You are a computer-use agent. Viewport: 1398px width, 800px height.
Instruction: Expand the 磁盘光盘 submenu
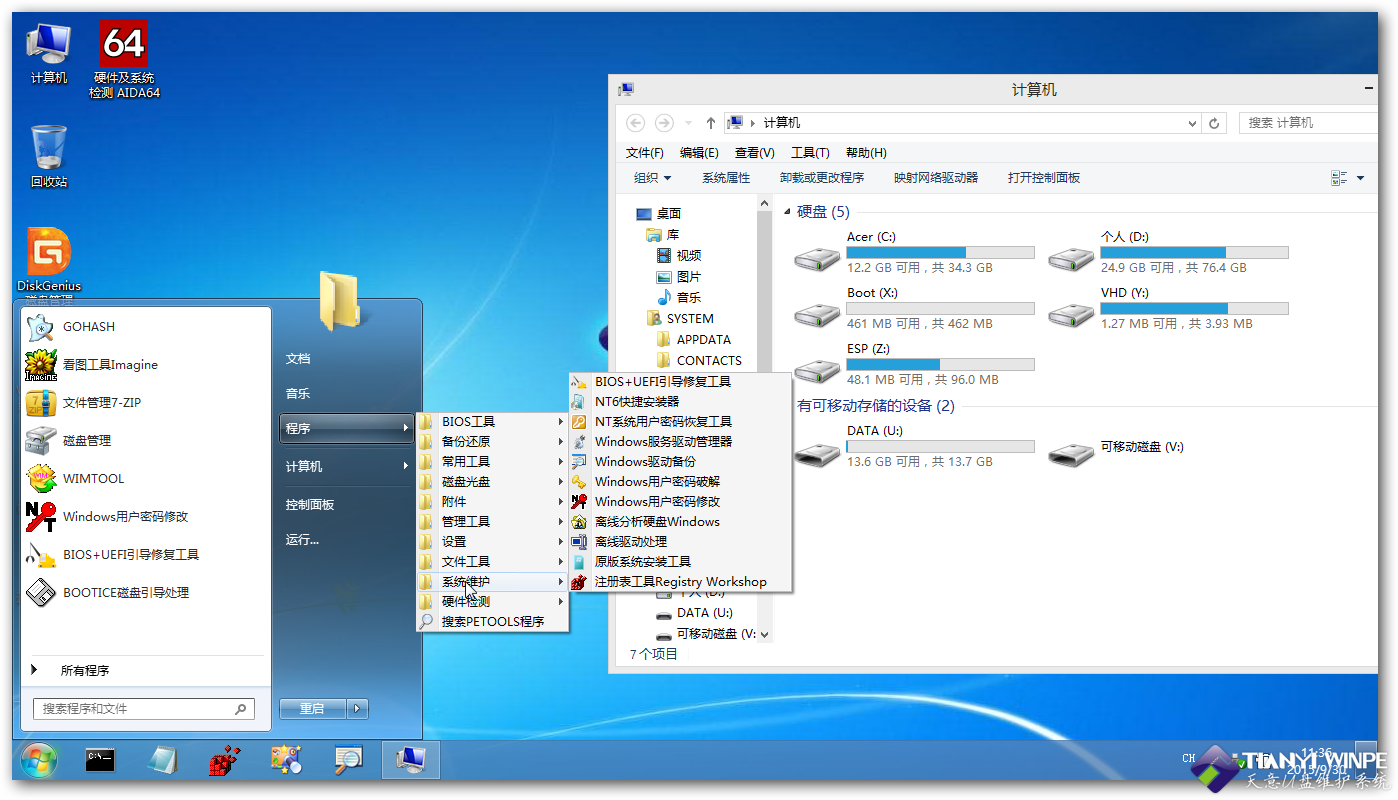click(492, 481)
